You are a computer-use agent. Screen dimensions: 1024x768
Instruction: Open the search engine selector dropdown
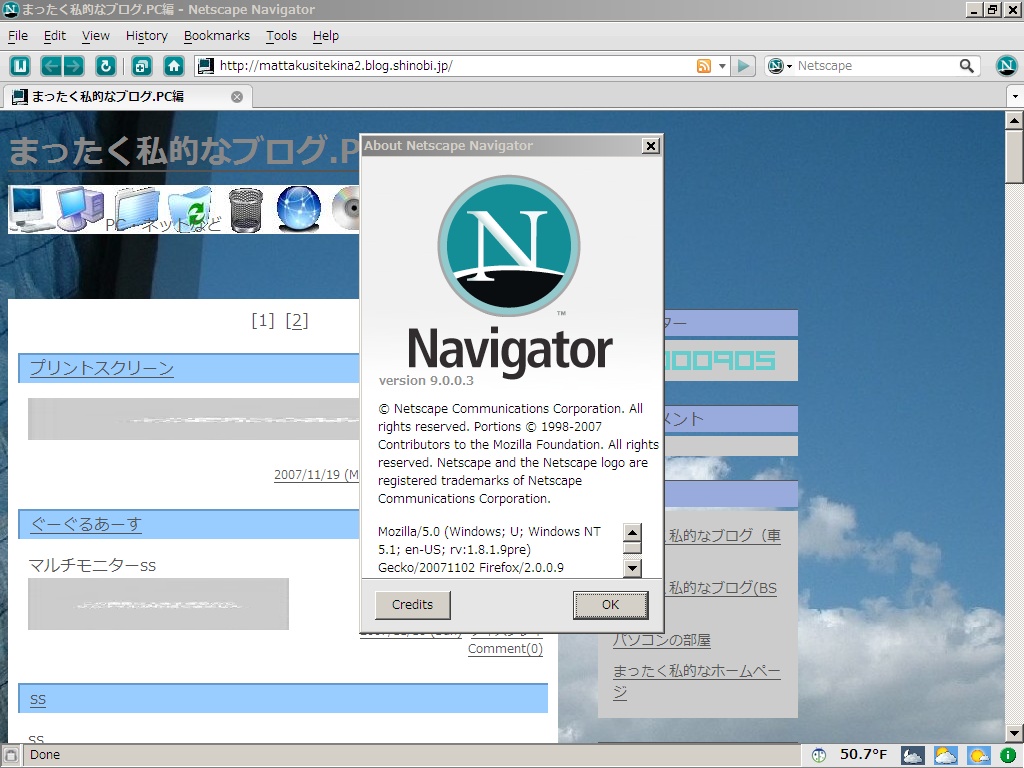click(x=779, y=66)
